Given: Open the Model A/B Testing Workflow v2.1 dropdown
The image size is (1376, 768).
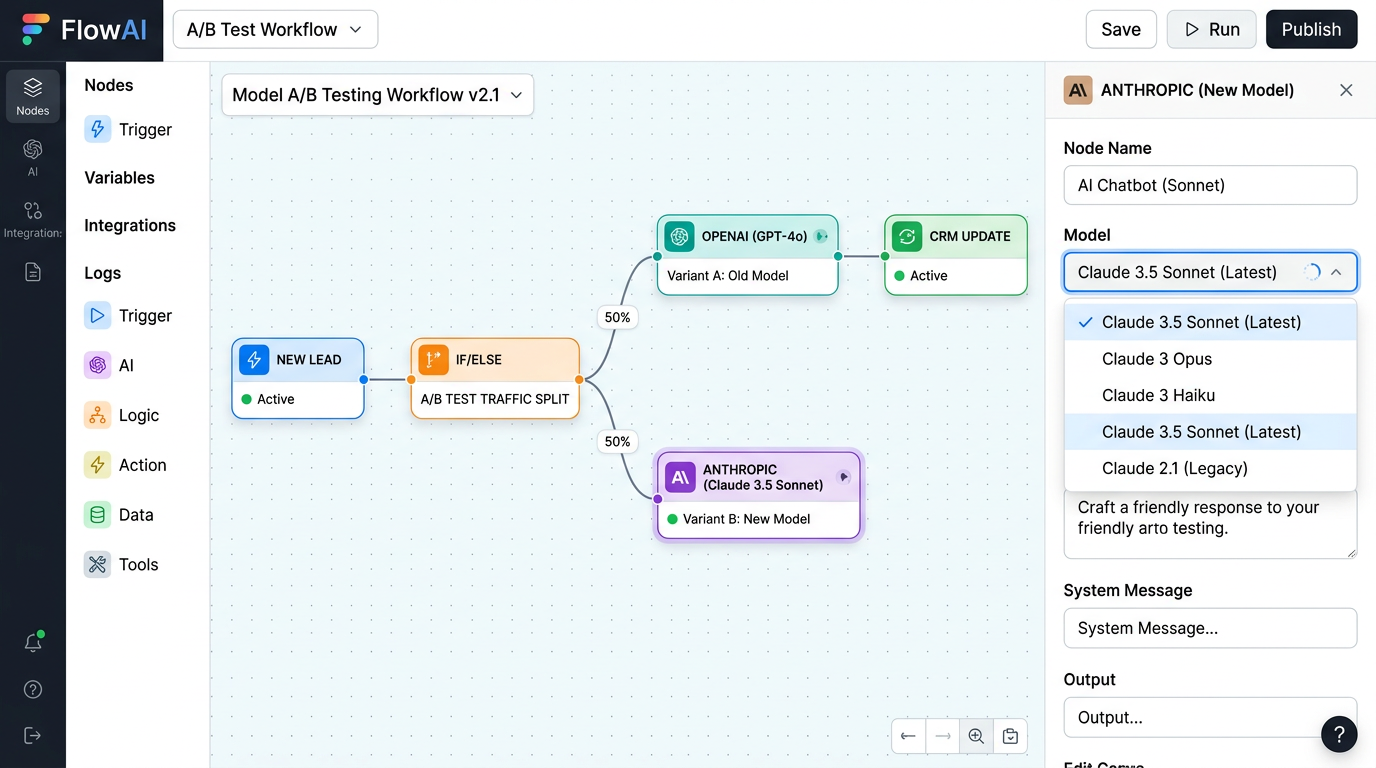Looking at the screenshot, I should 377,95.
